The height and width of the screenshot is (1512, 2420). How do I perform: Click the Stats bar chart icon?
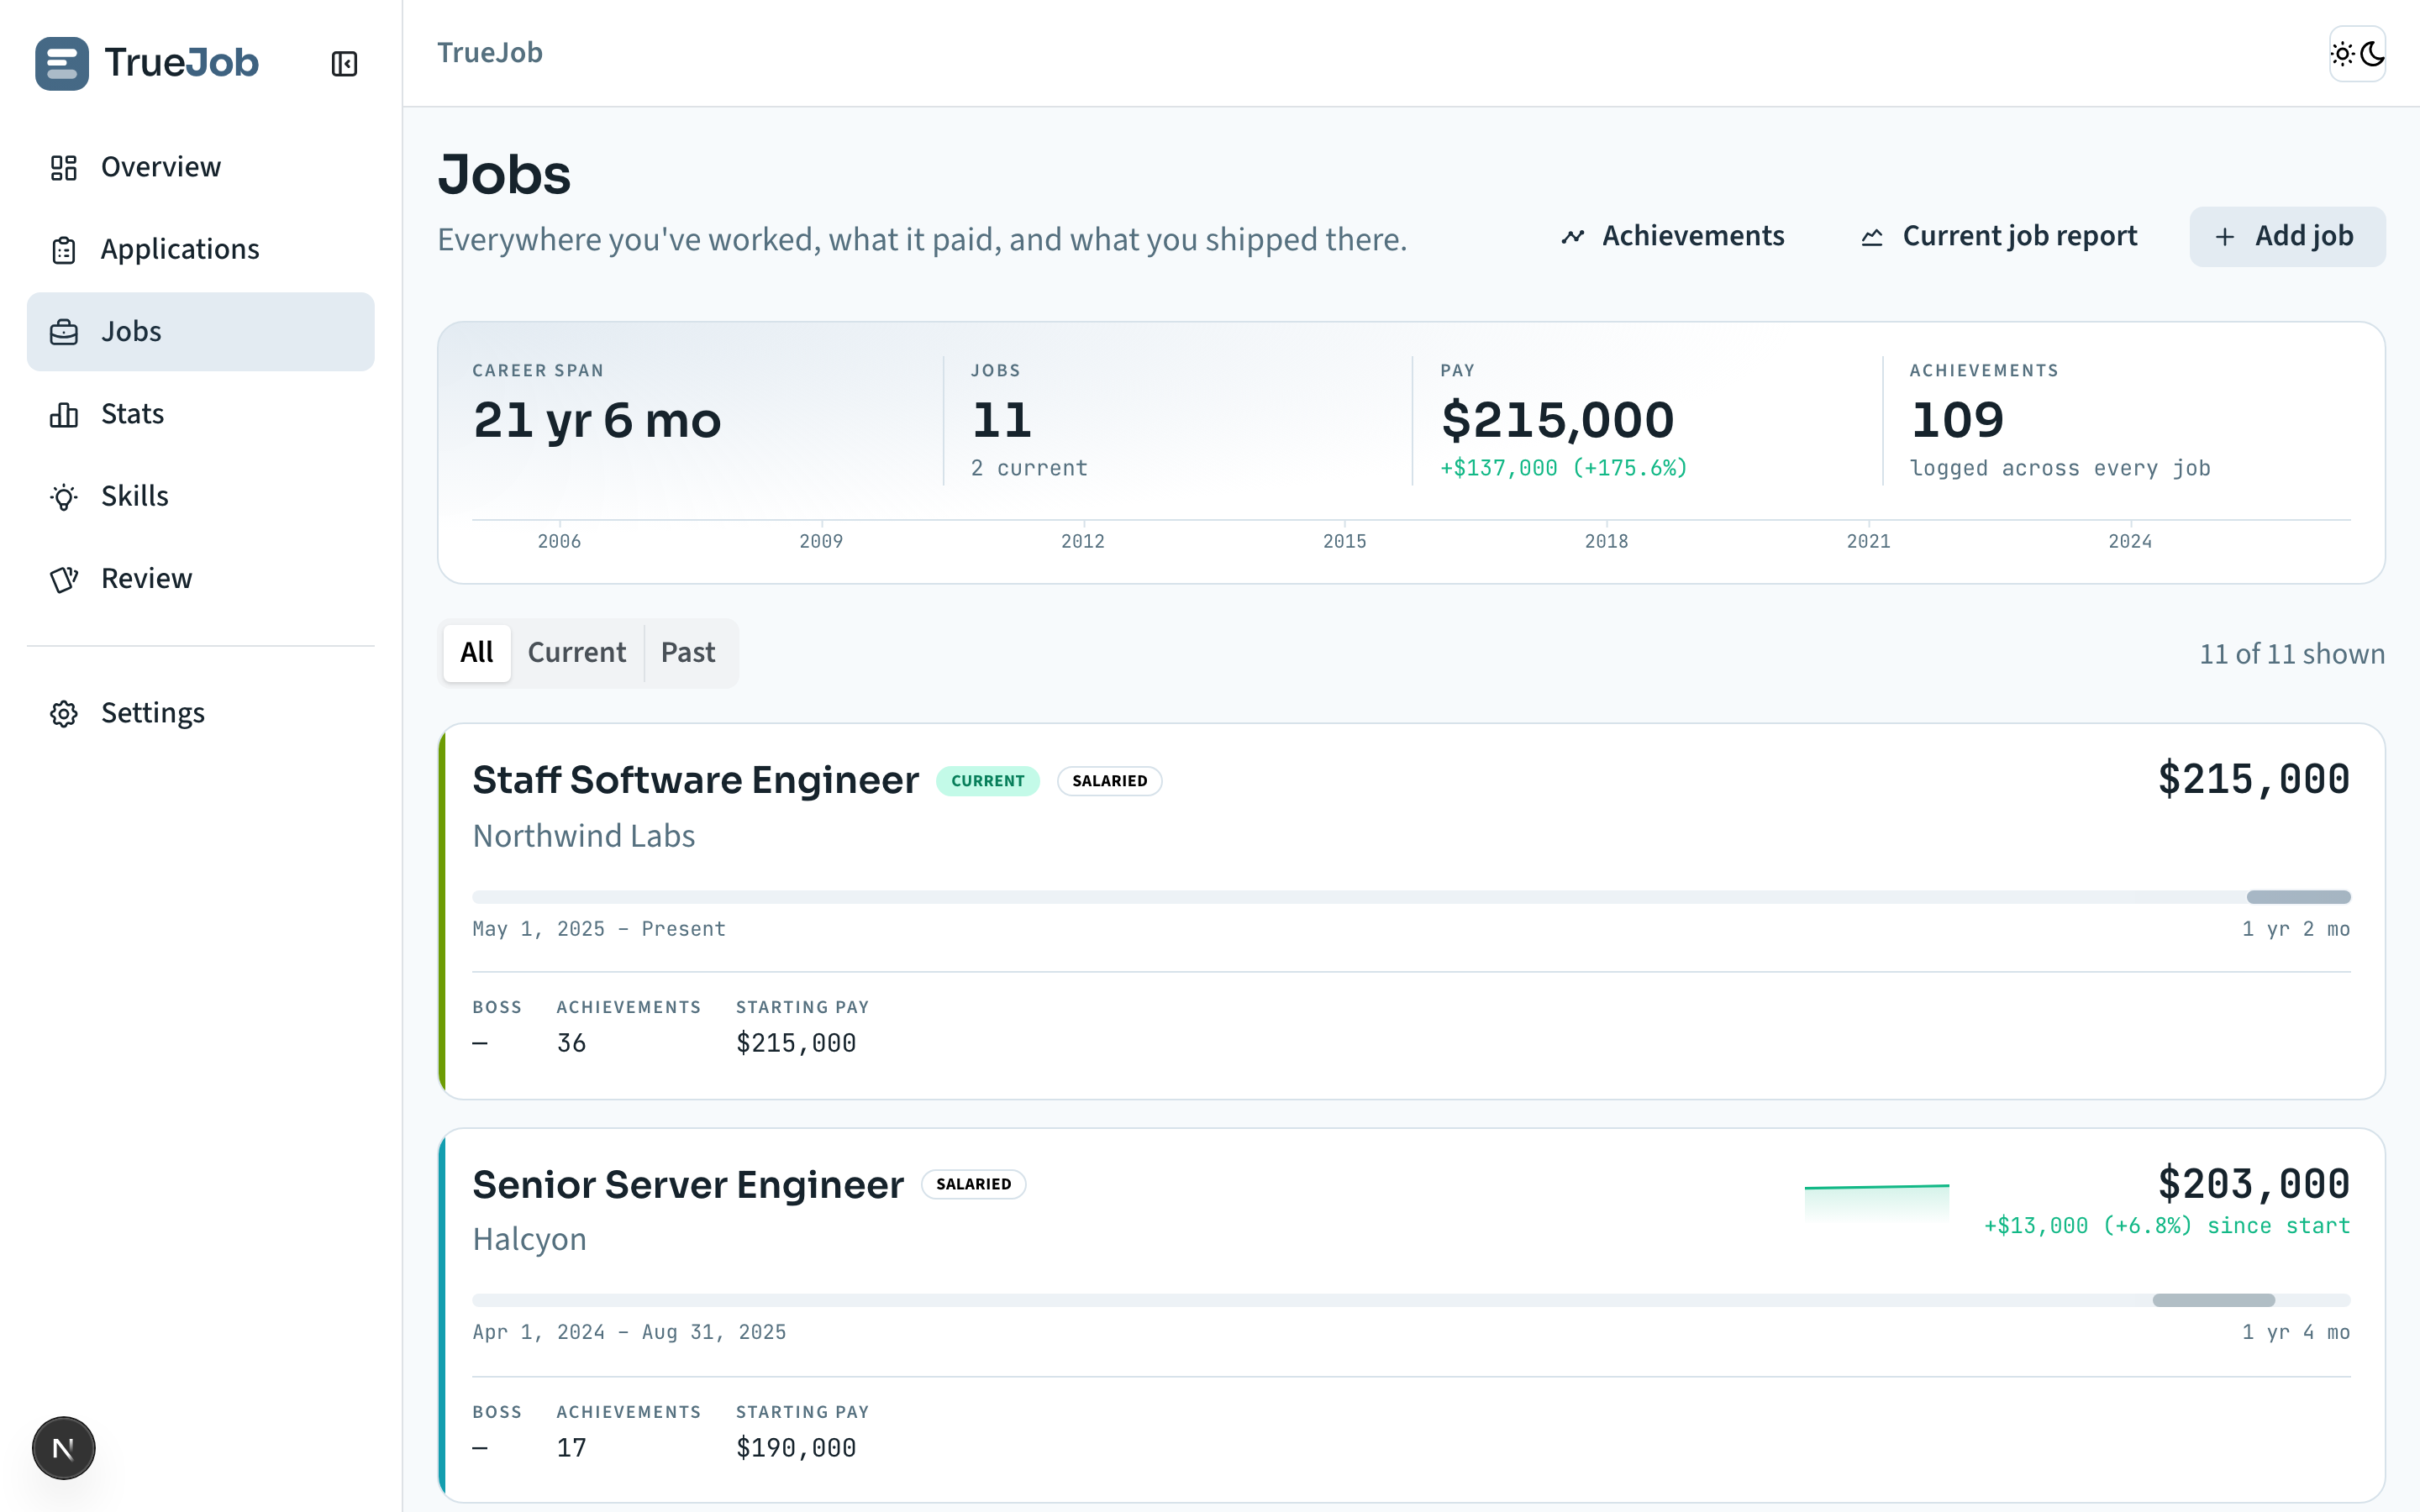64,414
